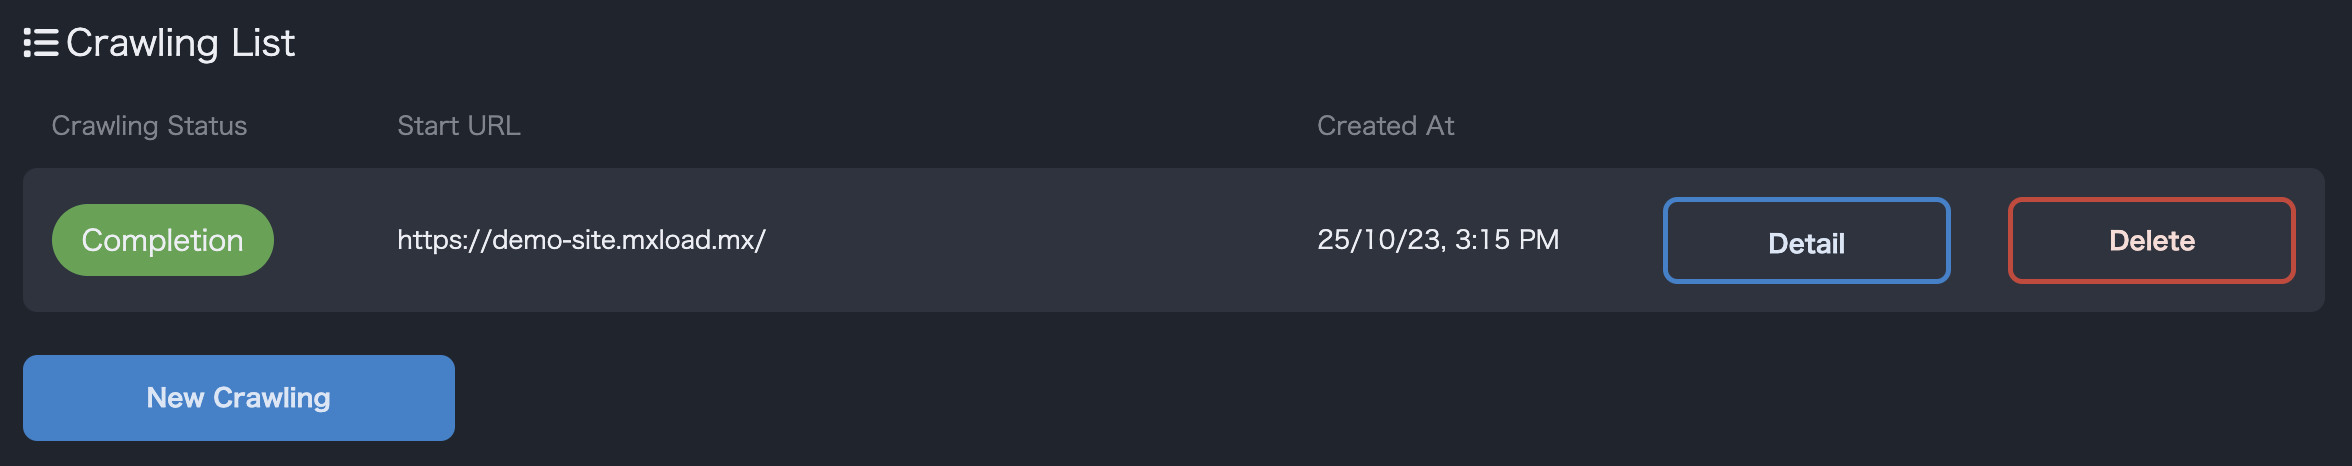Click the https://demo-site.mxload.mx/ URL text
2352x466 pixels.
(581, 240)
